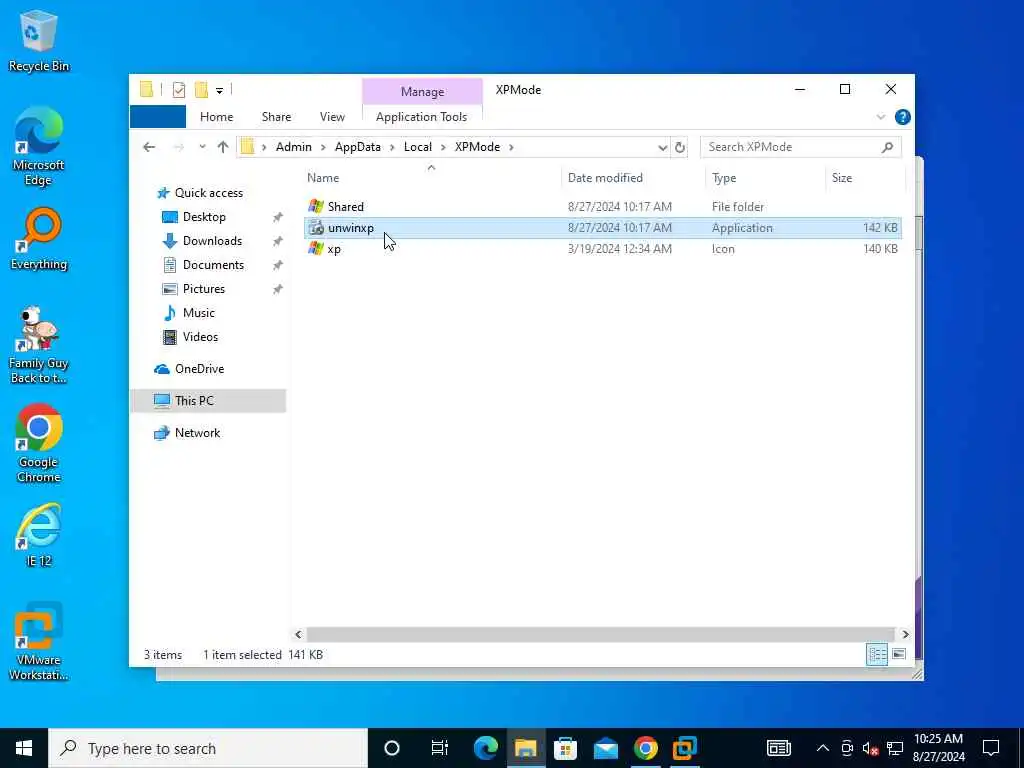
Task: Click the taskbar search box
Action: coord(208,748)
